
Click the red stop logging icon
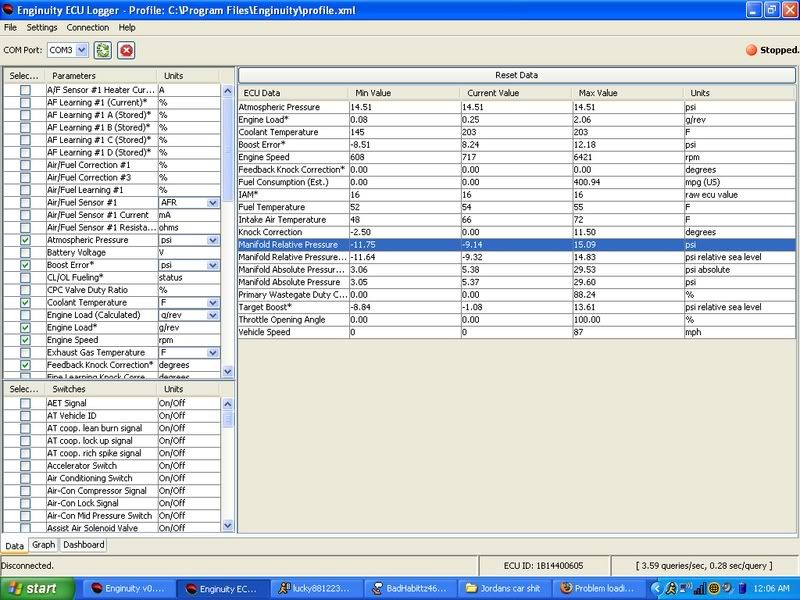(126, 50)
